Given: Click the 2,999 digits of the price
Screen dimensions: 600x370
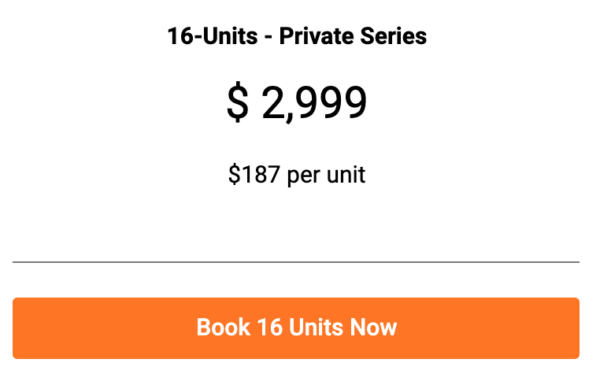Looking at the screenshot, I should point(315,103).
